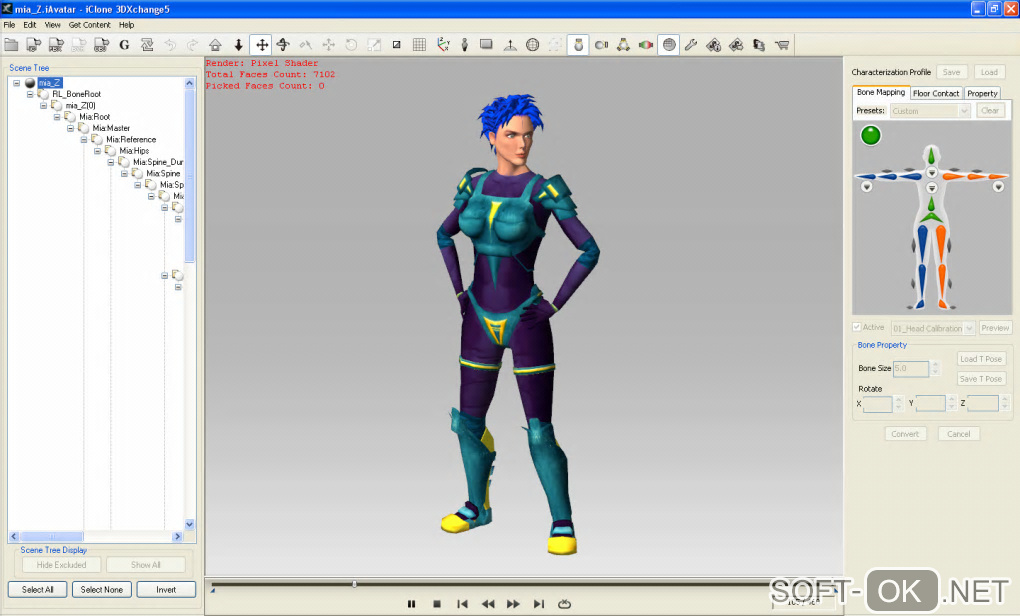This screenshot has width=1020, height=616.
Task: Collapse the mia_Z root node
Action: [17, 83]
